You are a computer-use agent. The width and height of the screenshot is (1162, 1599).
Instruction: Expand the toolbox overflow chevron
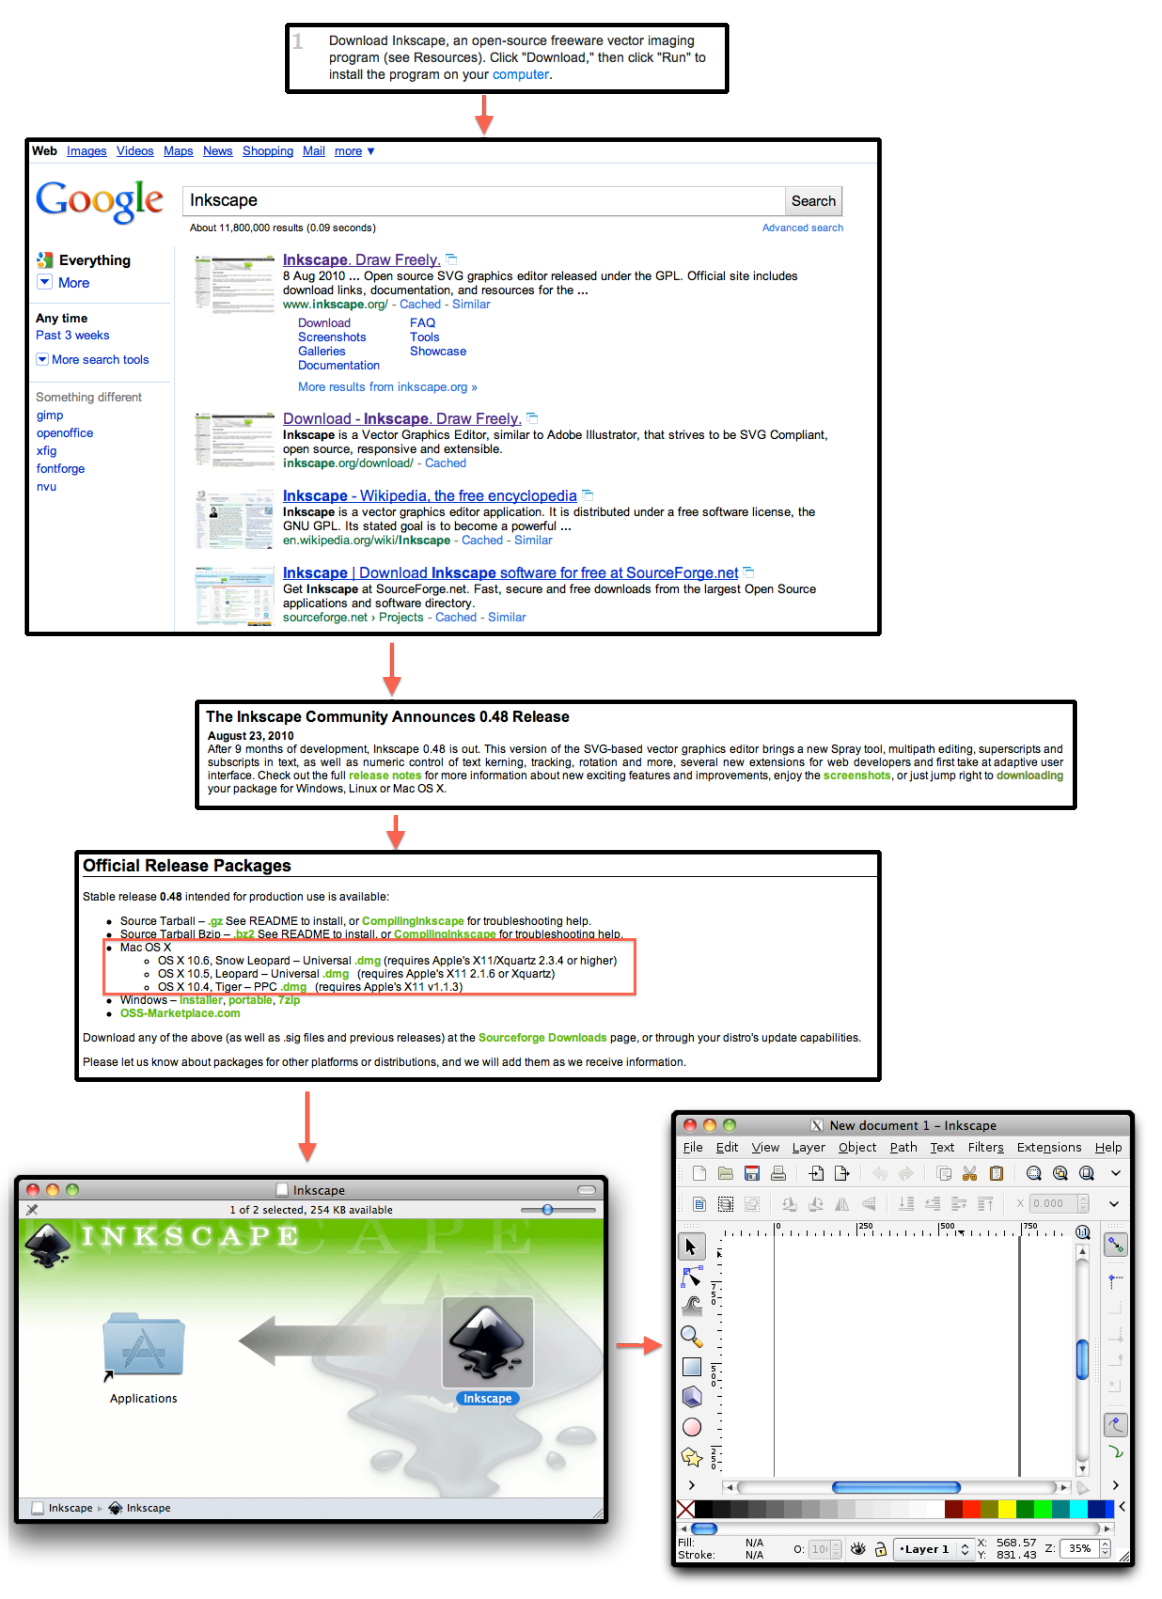(x=691, y=1485)
